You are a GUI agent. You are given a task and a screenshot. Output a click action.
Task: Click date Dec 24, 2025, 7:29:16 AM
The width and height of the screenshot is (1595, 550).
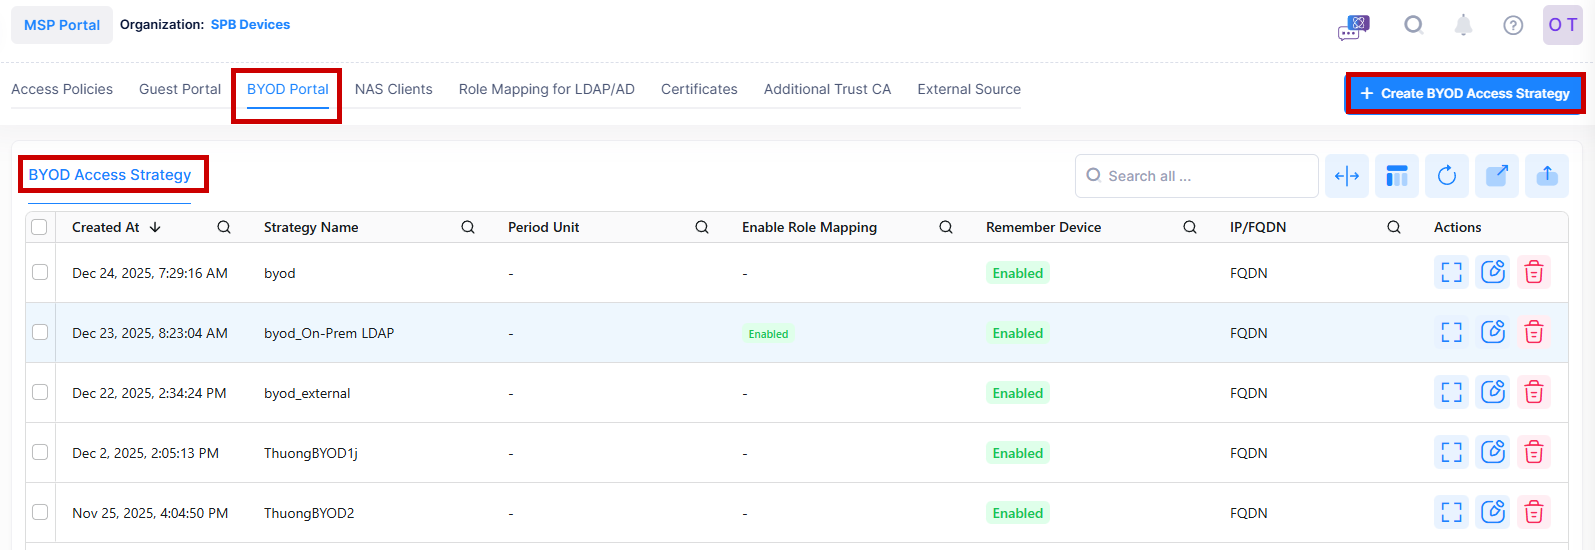150,273
